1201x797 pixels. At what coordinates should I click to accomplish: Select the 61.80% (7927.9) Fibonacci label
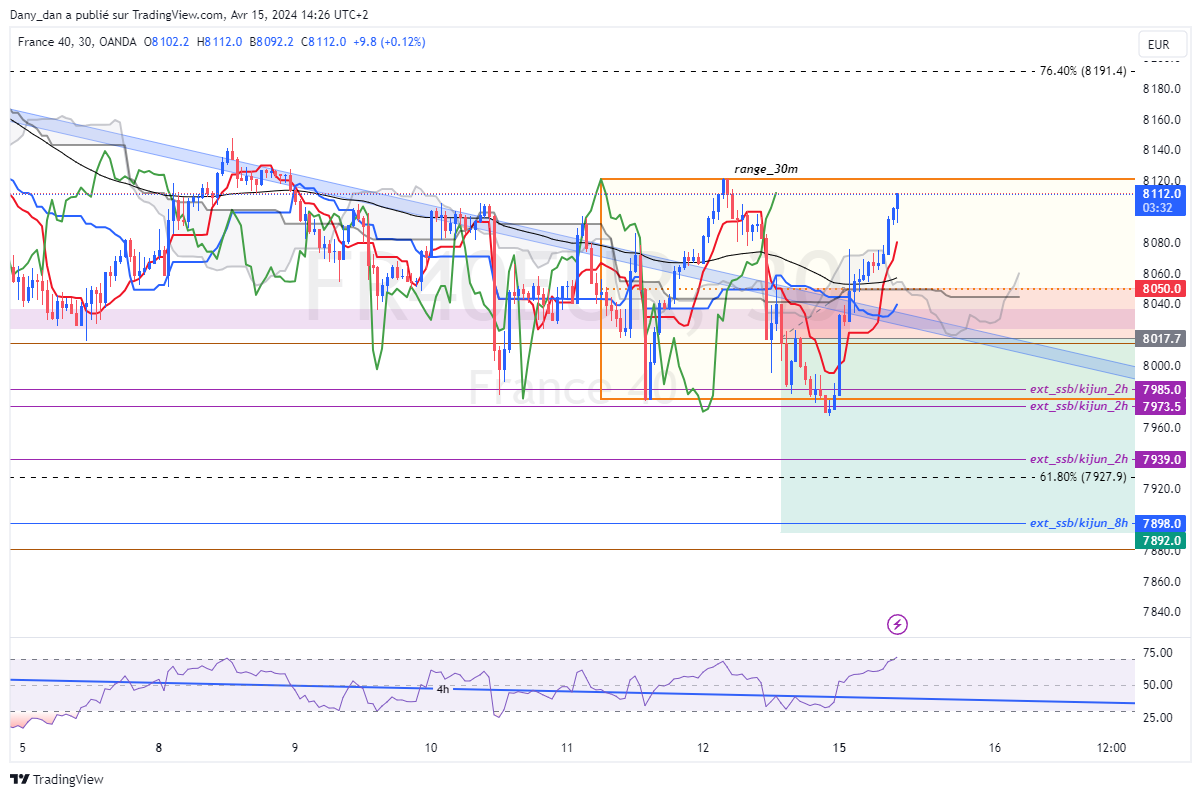(x=1084, y=477)
